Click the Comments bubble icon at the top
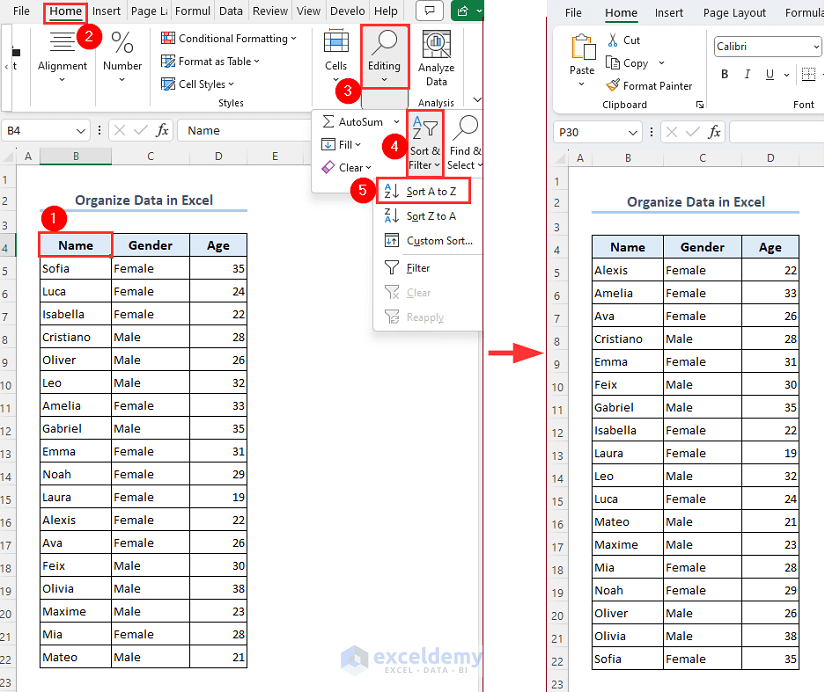This screenshot has width=825, height=692. pyautogui.click(x=429, y=10)
